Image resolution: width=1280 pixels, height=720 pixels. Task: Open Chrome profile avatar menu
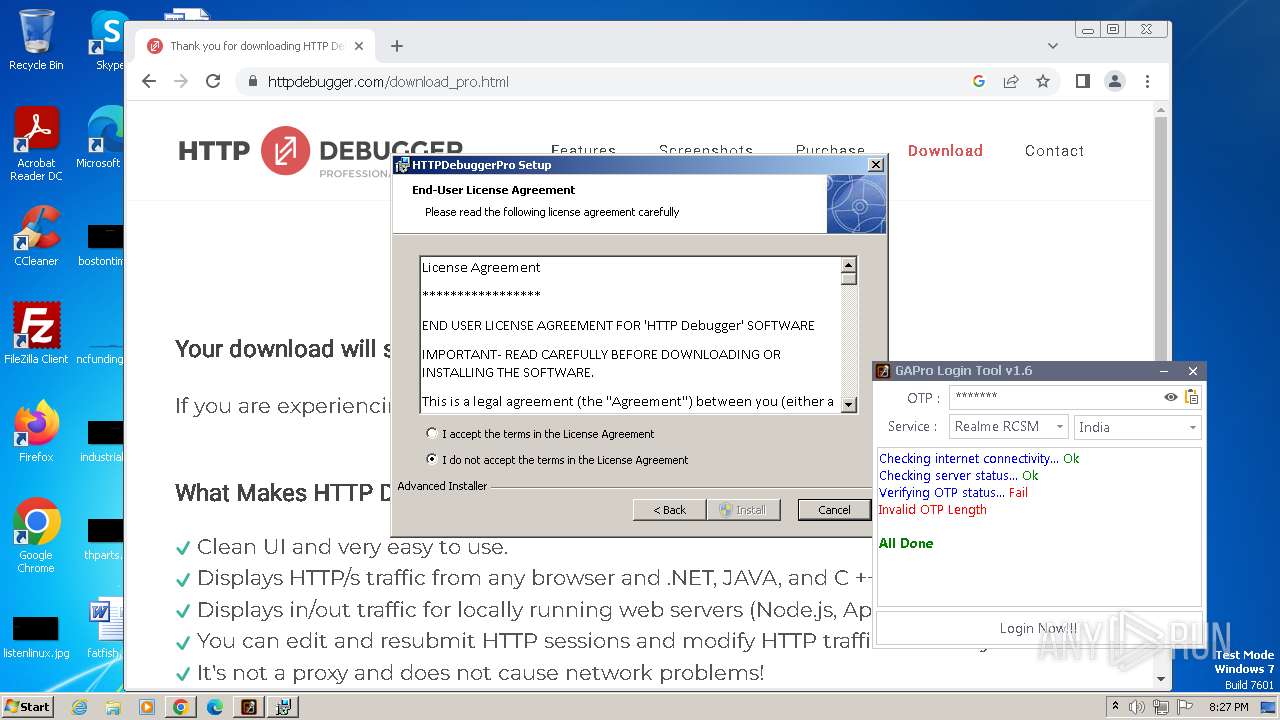coord(1115,81)
